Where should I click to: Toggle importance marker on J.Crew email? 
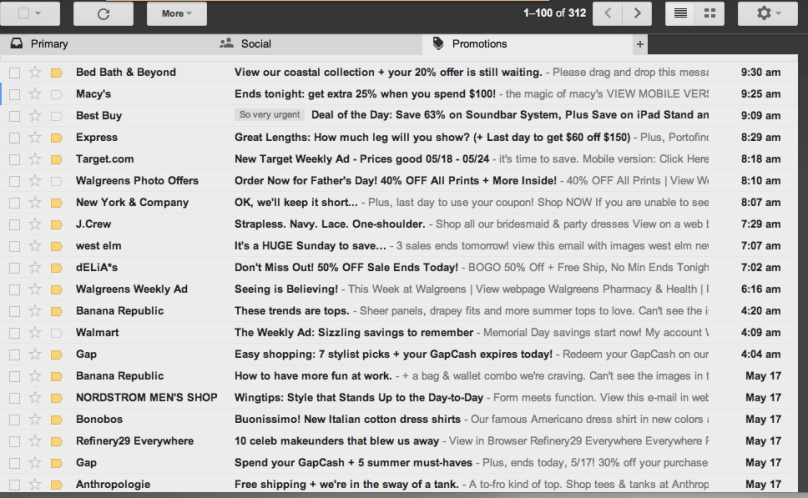(x=57, y=225)
